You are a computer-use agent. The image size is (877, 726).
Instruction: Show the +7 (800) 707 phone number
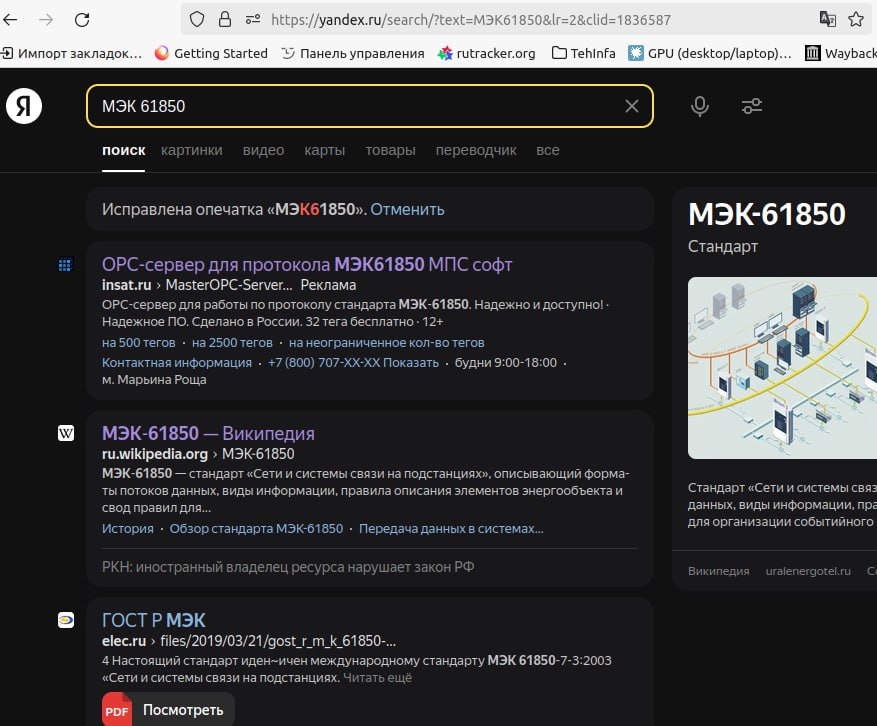click(x=353, y=363)
